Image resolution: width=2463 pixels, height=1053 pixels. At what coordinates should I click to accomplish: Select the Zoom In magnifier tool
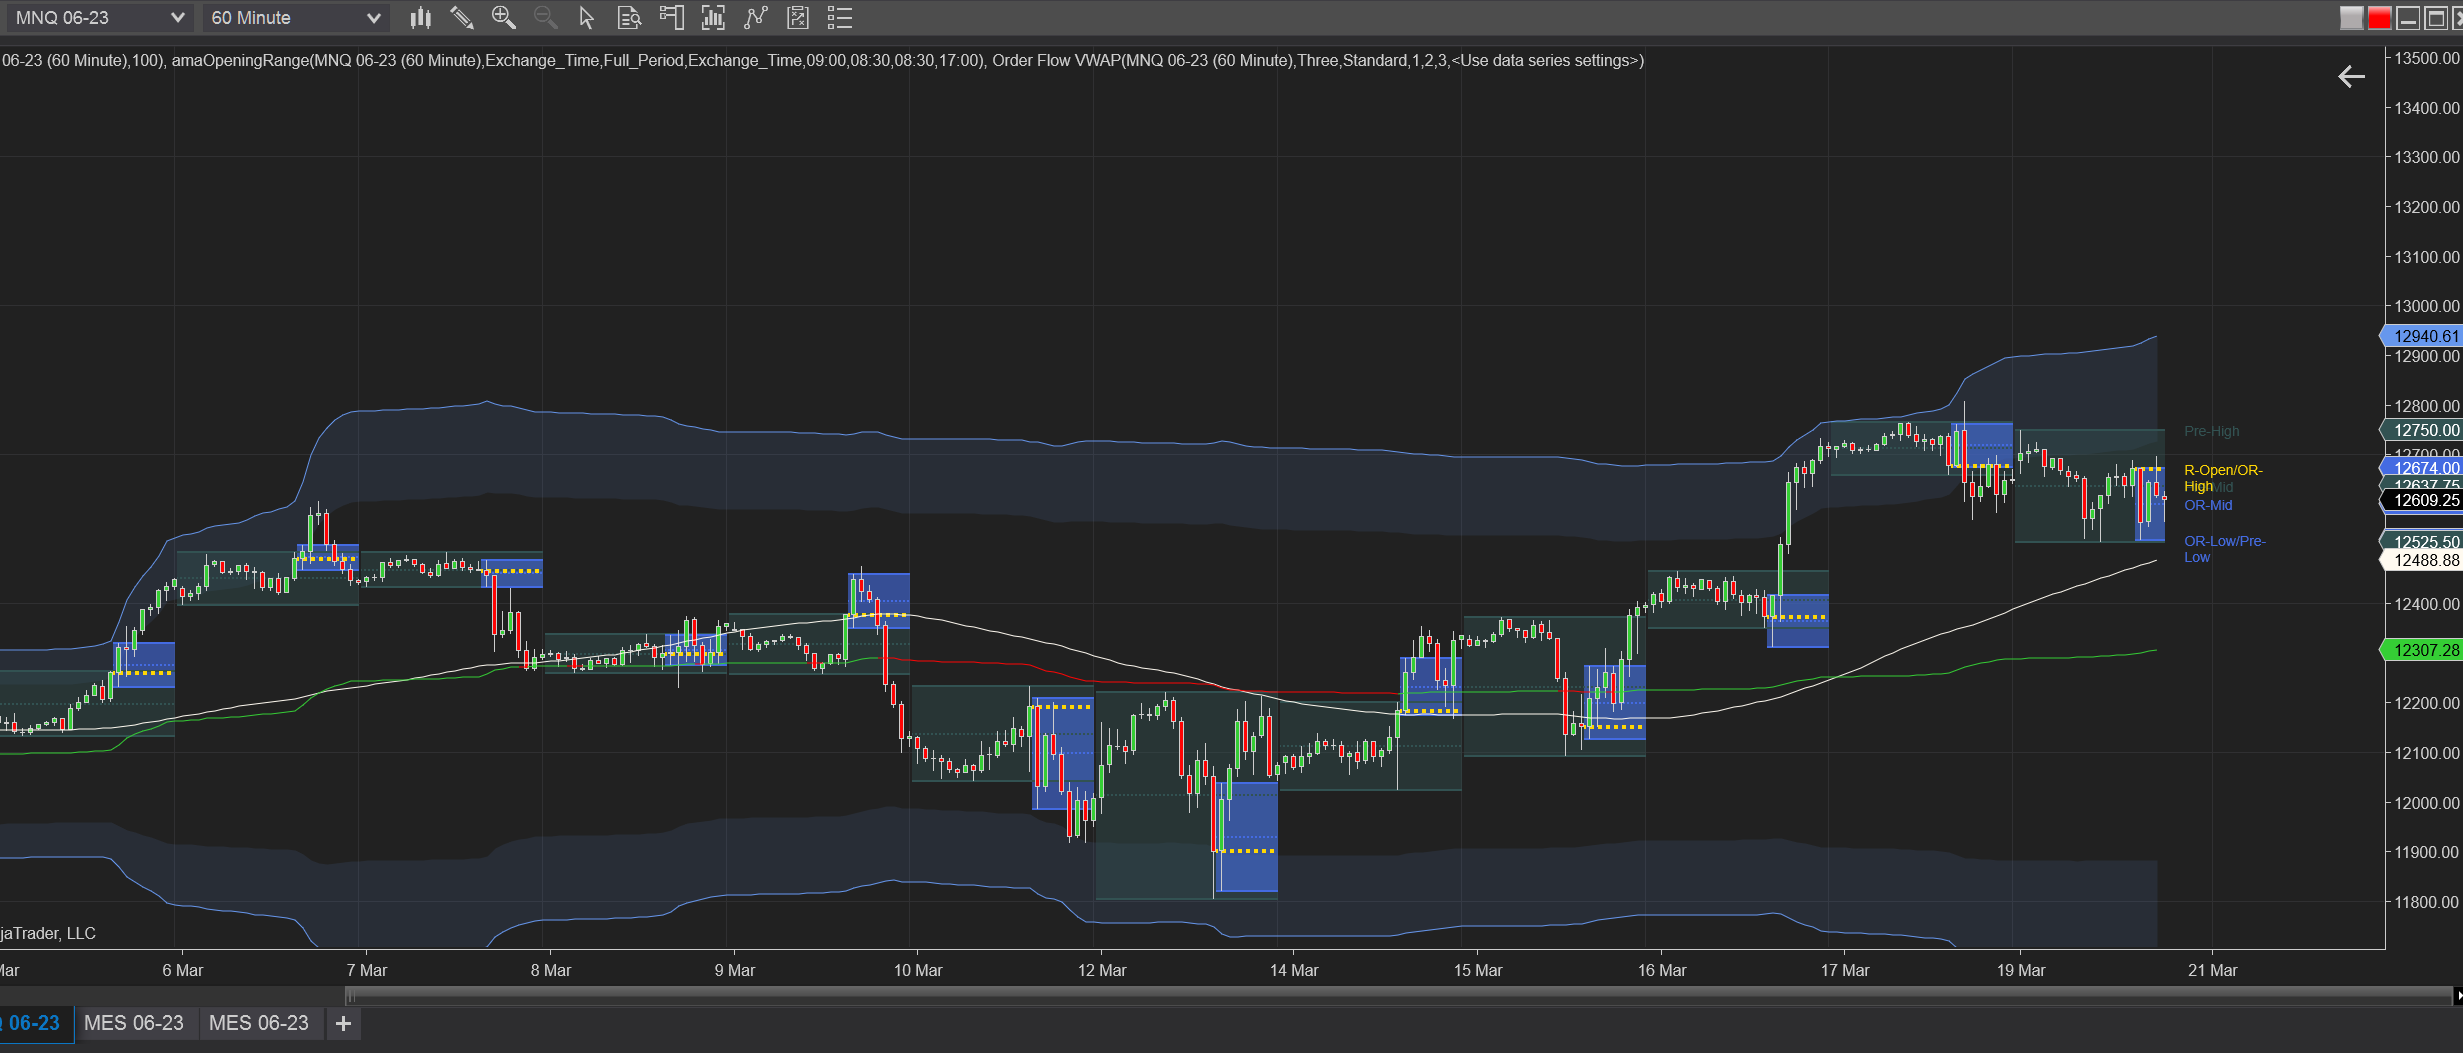(x=503, y=18)
